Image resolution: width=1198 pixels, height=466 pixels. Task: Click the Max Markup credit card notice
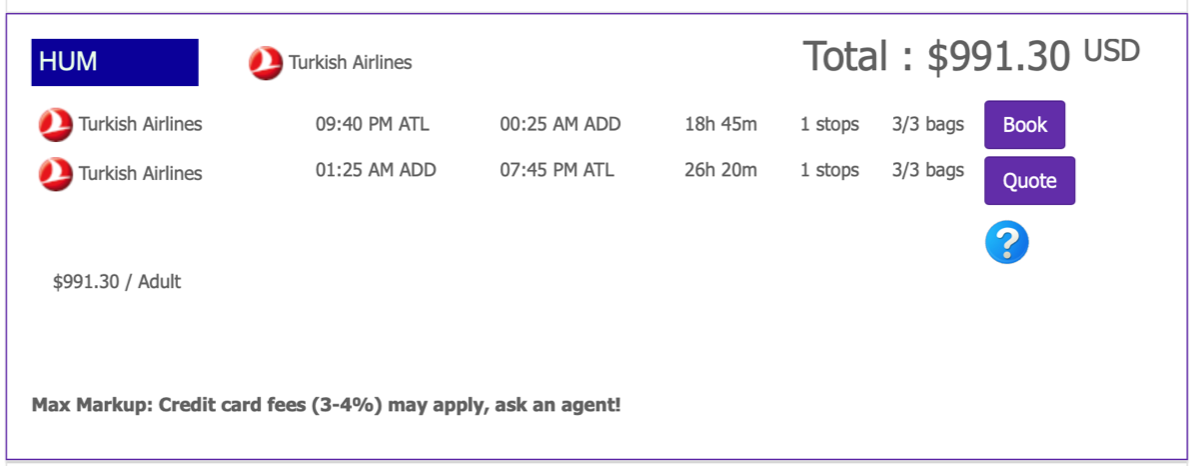click(x=326, y=406)
